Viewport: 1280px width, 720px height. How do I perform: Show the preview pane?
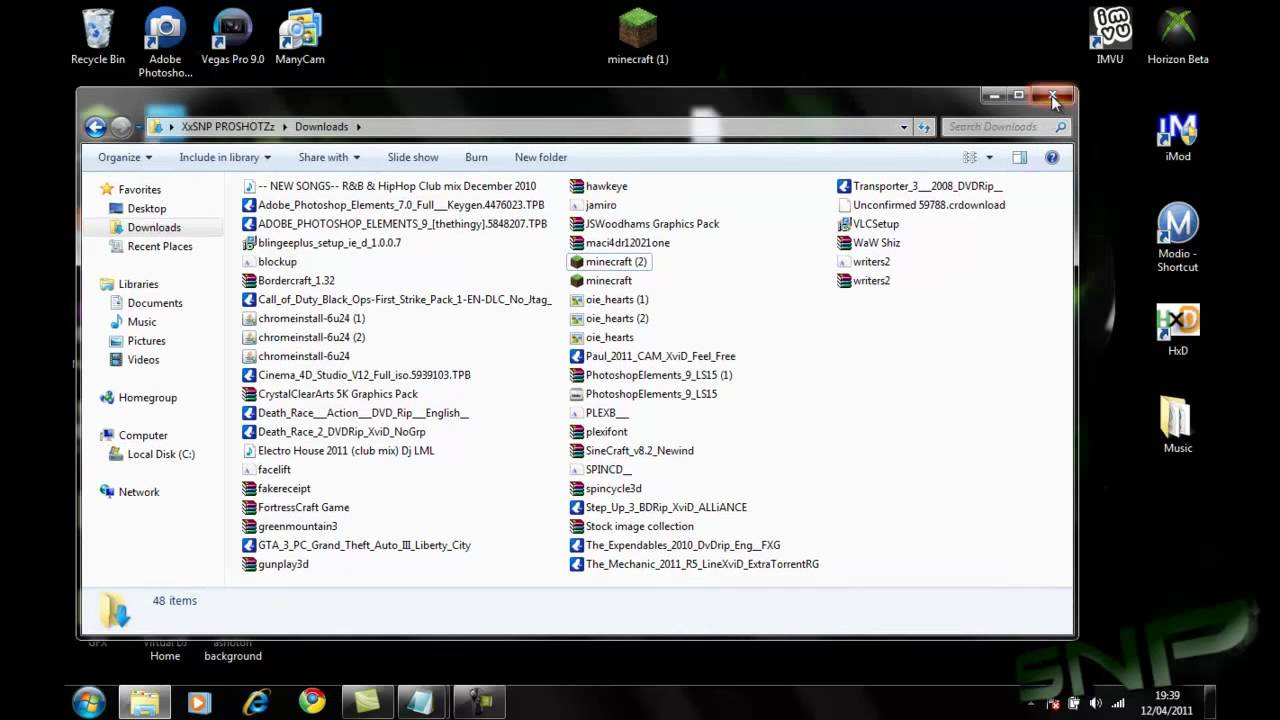1019,157
